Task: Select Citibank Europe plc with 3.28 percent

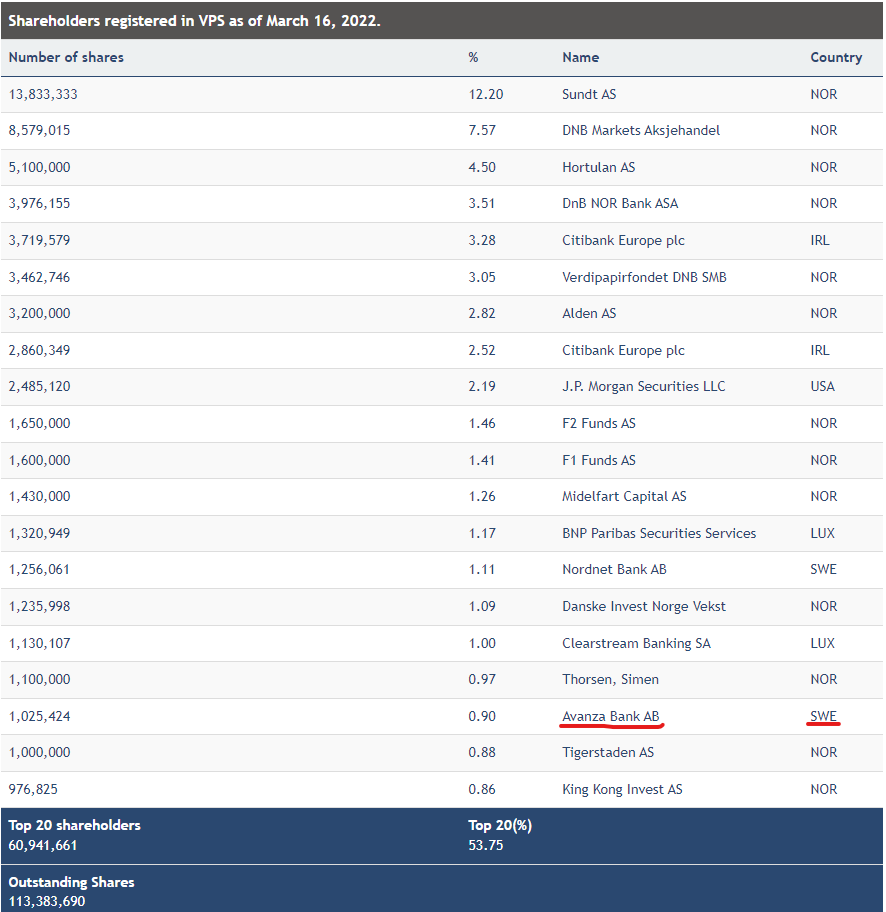Action: pyautogui.click(x=623, y=240)
